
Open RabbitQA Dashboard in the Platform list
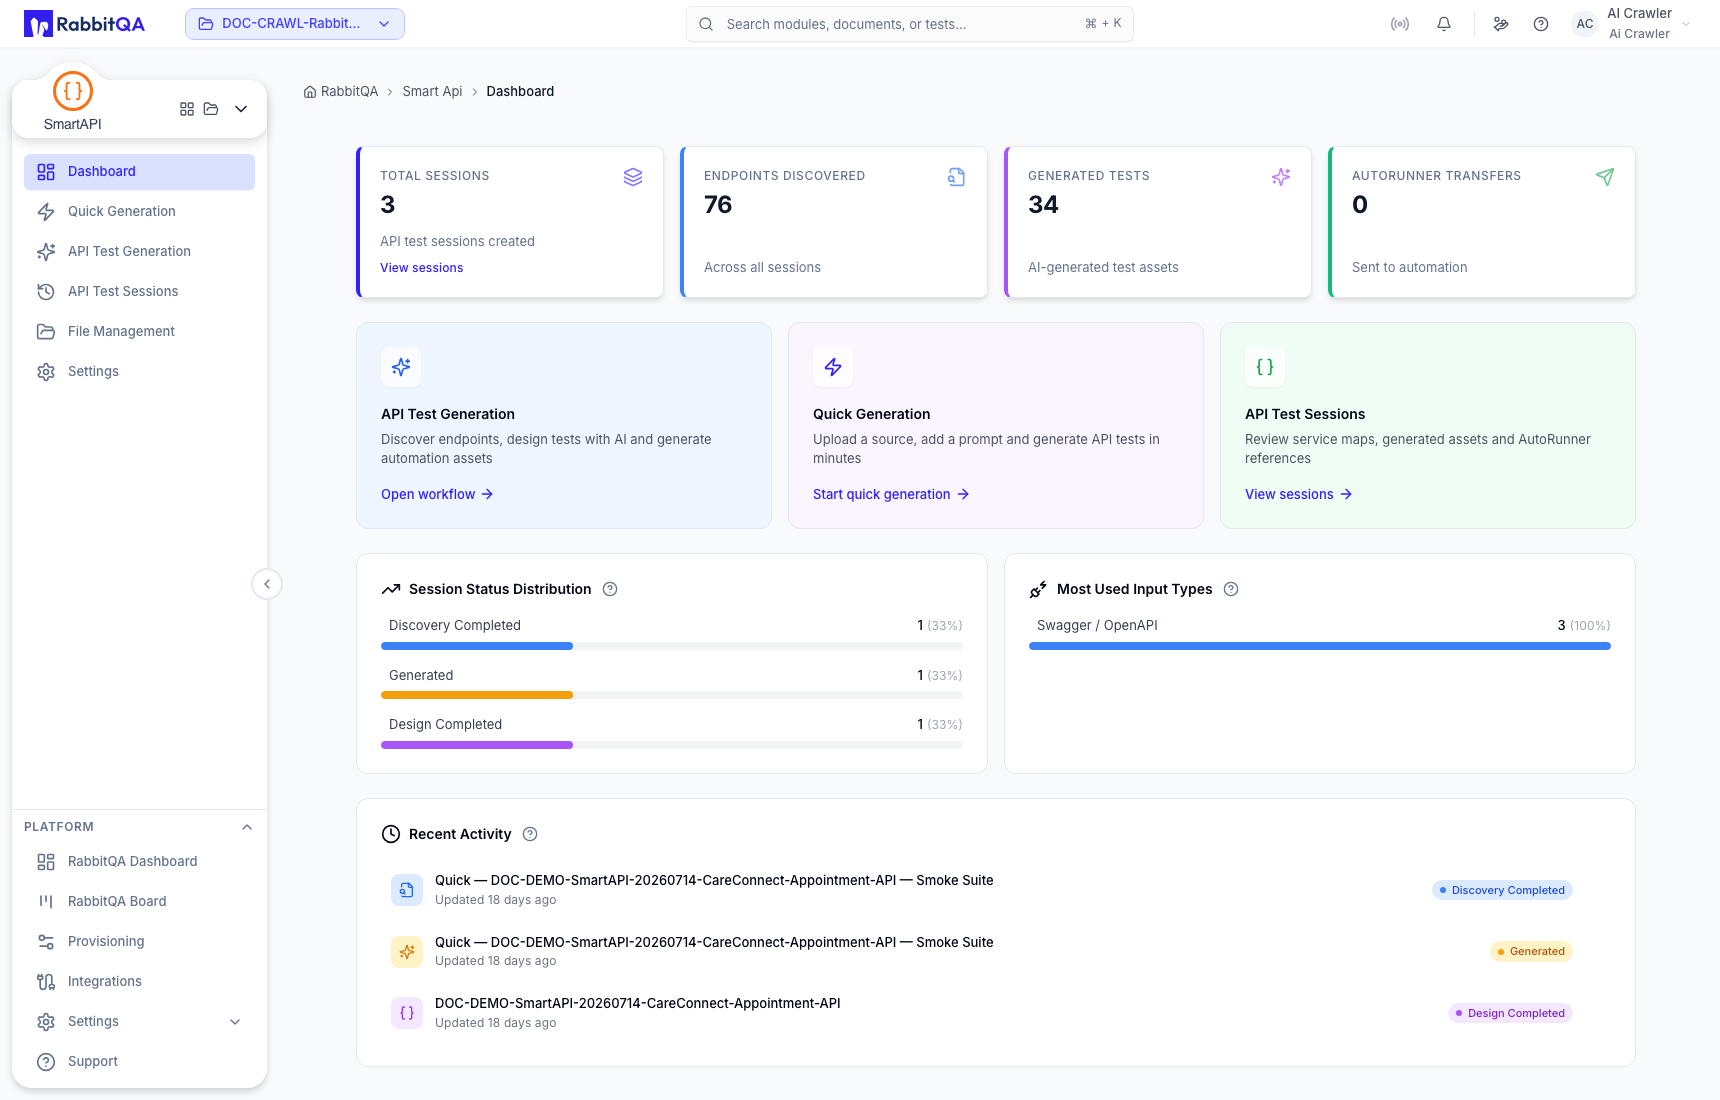tap(139, 862)
